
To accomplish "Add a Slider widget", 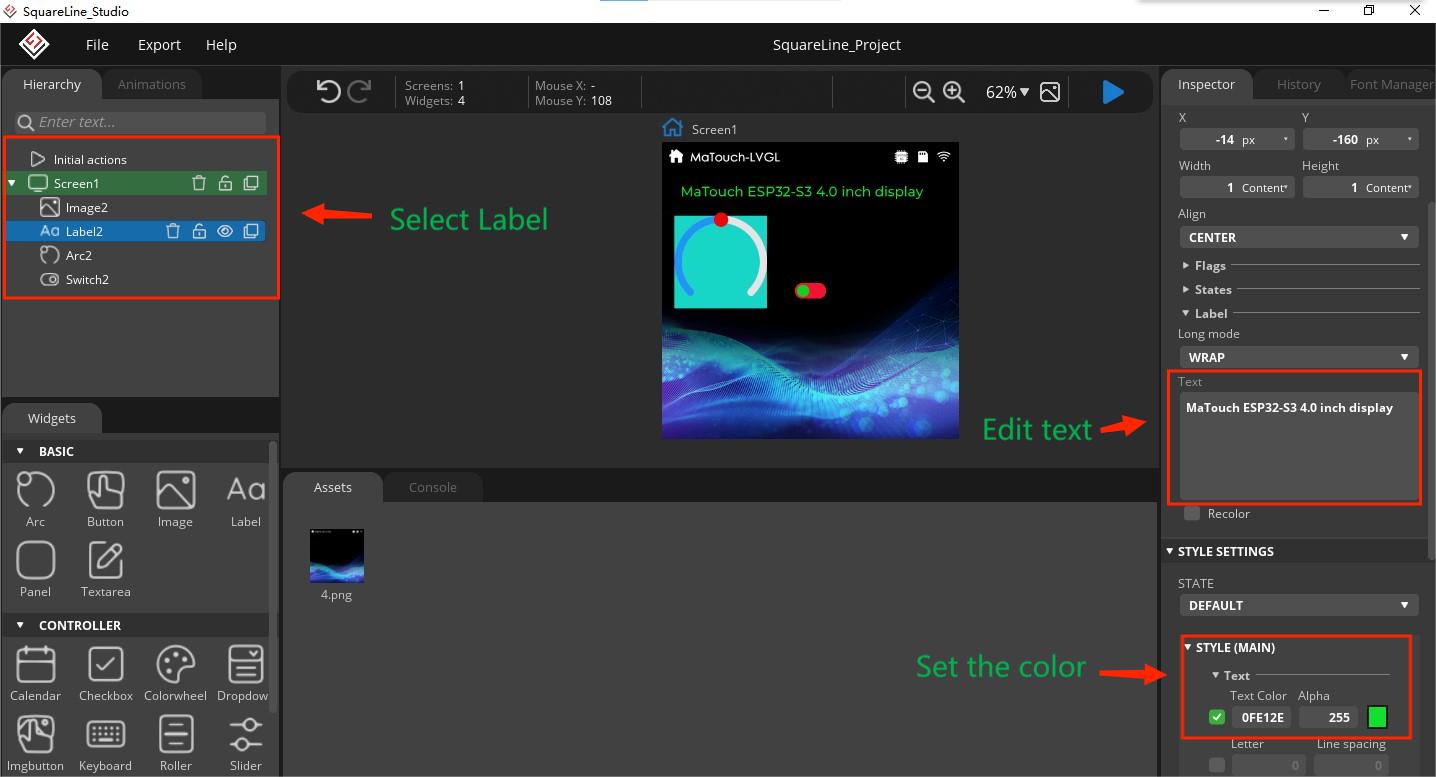I will 245,743.
